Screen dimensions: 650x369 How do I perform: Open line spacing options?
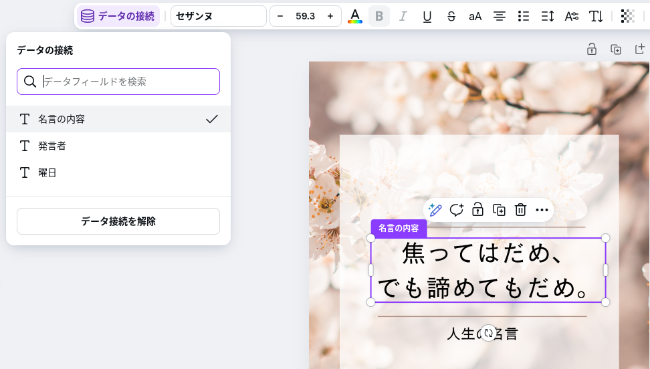[548, 16]
